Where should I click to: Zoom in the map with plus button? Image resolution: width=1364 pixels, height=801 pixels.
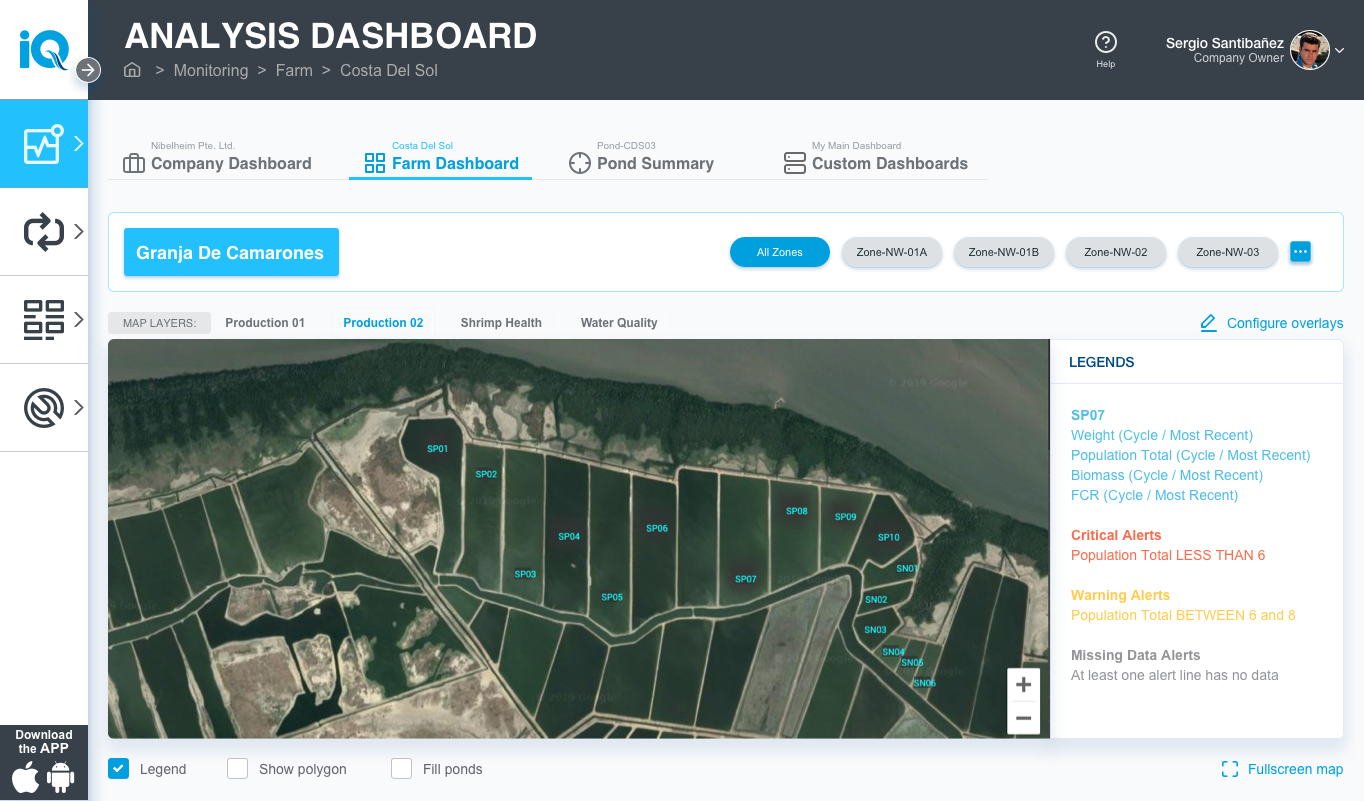[1023, 685]
